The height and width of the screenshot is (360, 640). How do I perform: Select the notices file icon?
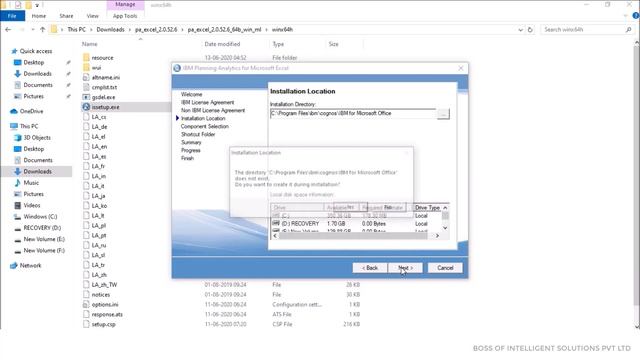point(86,294)
